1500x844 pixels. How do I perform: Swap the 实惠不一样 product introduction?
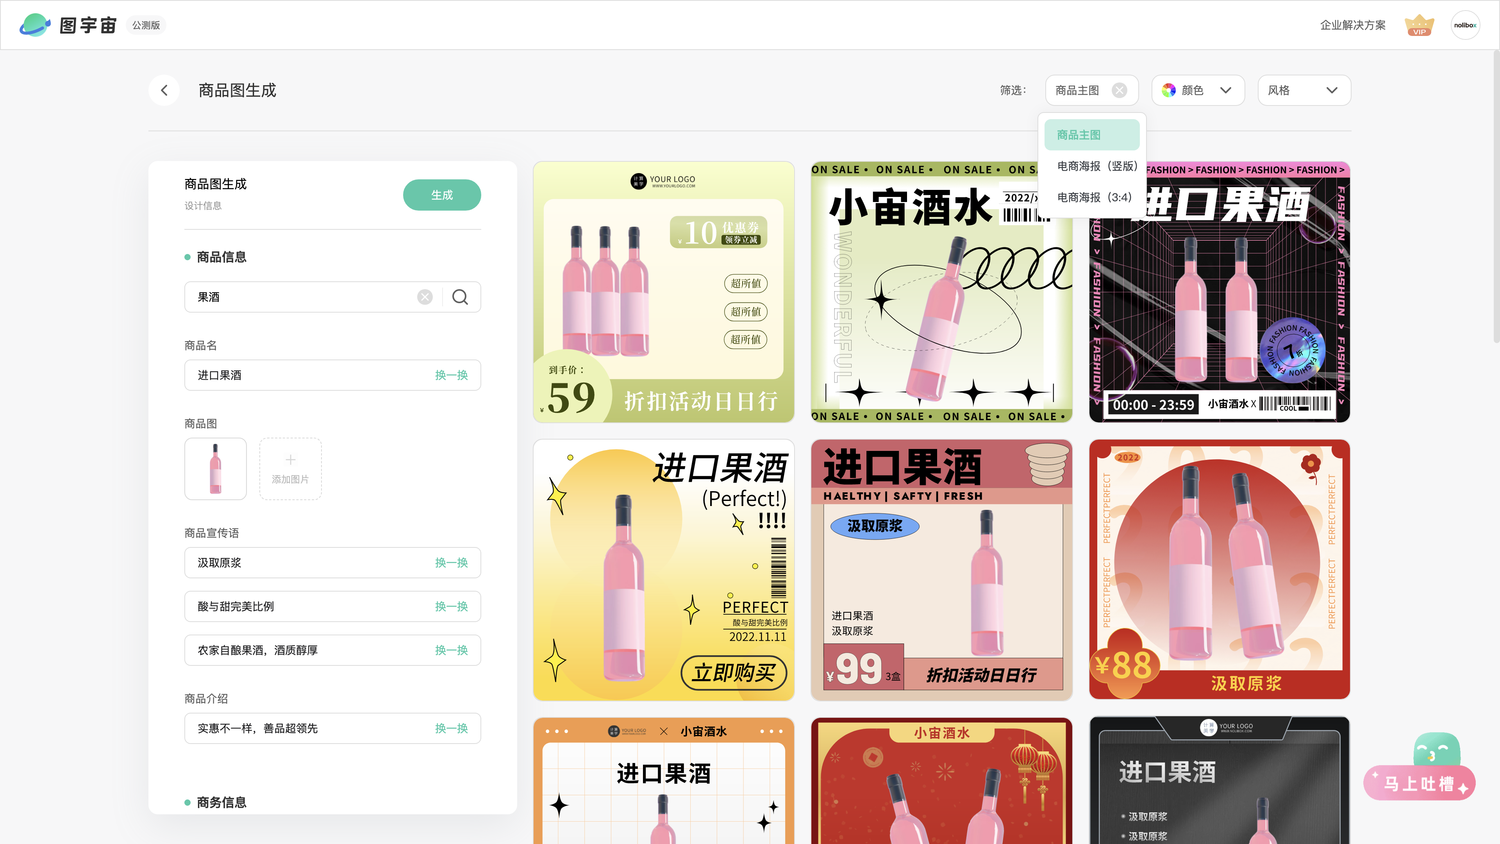[451, 728]
